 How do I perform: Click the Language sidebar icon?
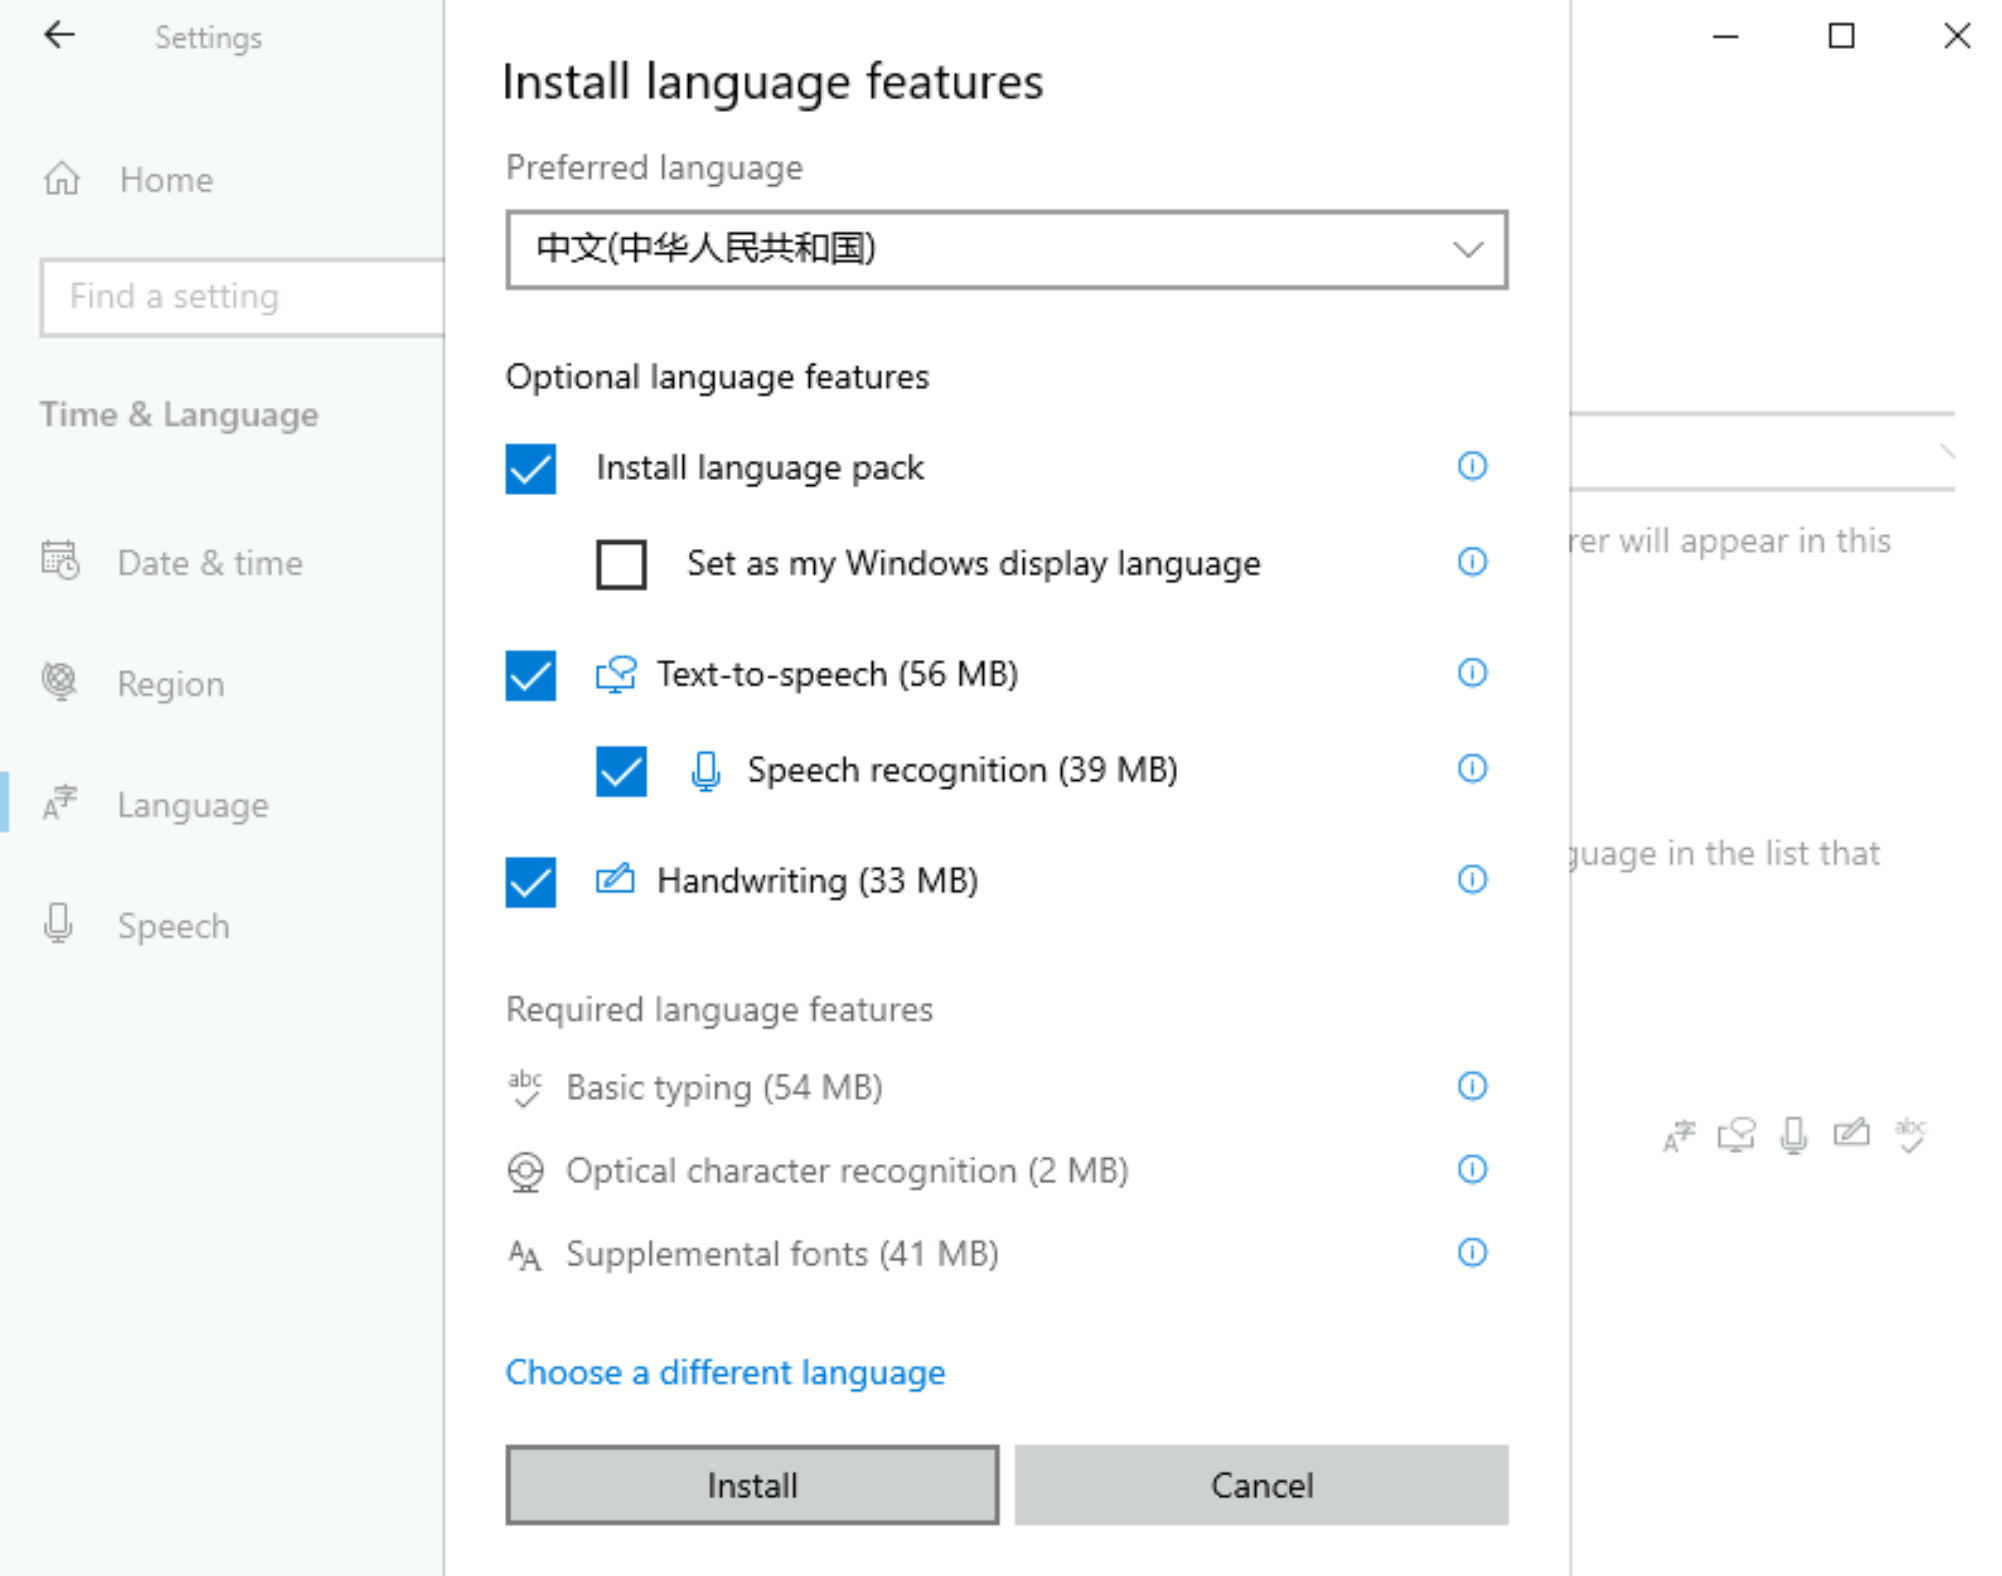[60, 803]
